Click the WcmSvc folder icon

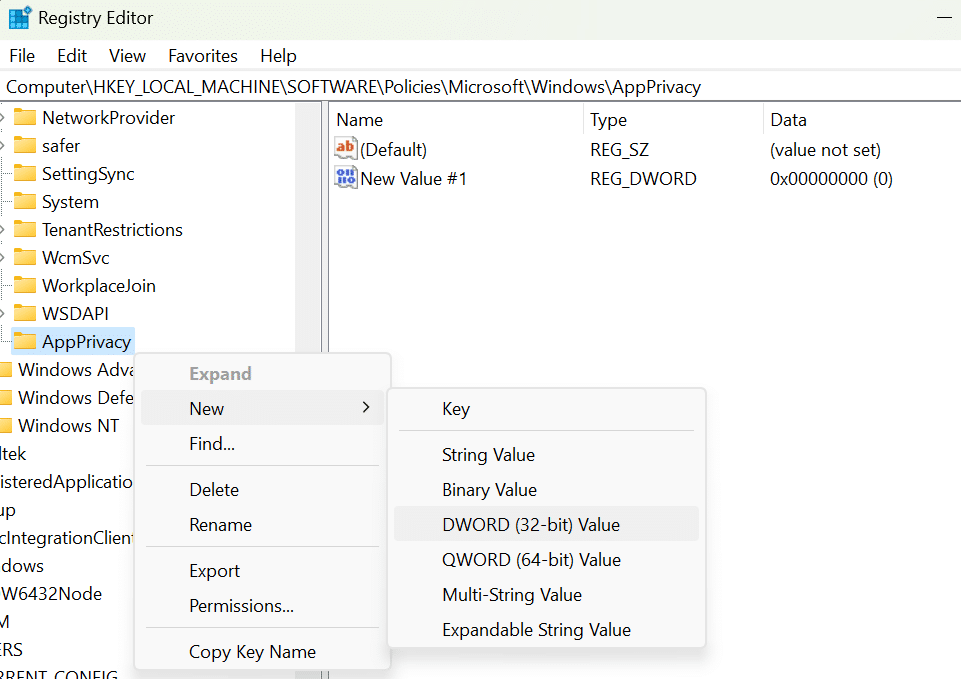(25, 257)
